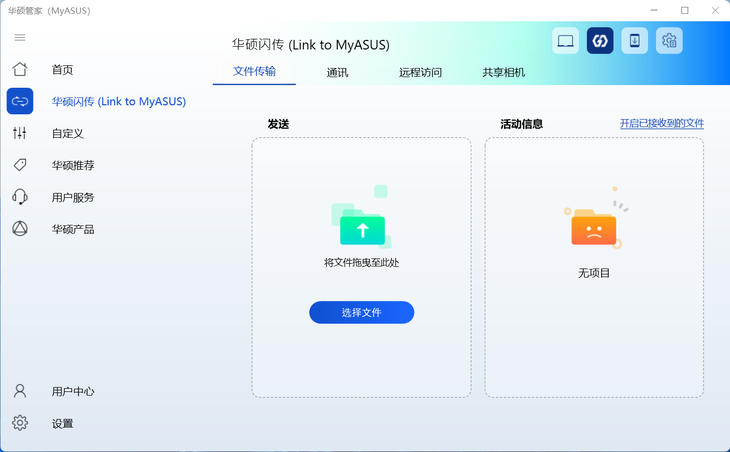Click the Link to MyASUS chain icon
Viewport: 730px width, 452px height.
click(20, 101)
